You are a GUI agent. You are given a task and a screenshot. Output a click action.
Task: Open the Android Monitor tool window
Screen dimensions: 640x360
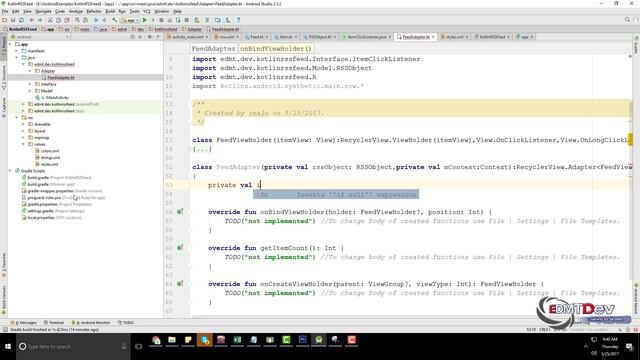point(91,322)
